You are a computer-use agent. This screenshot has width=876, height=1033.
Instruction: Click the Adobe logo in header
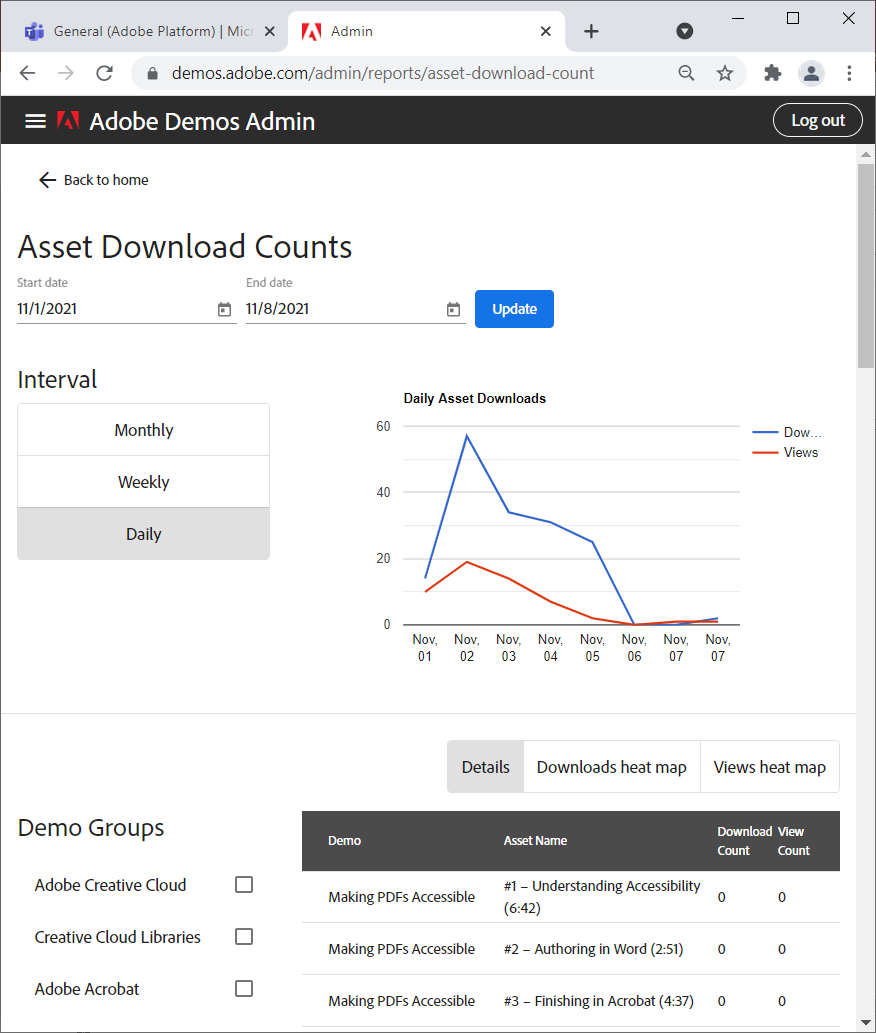coord(68,121)
